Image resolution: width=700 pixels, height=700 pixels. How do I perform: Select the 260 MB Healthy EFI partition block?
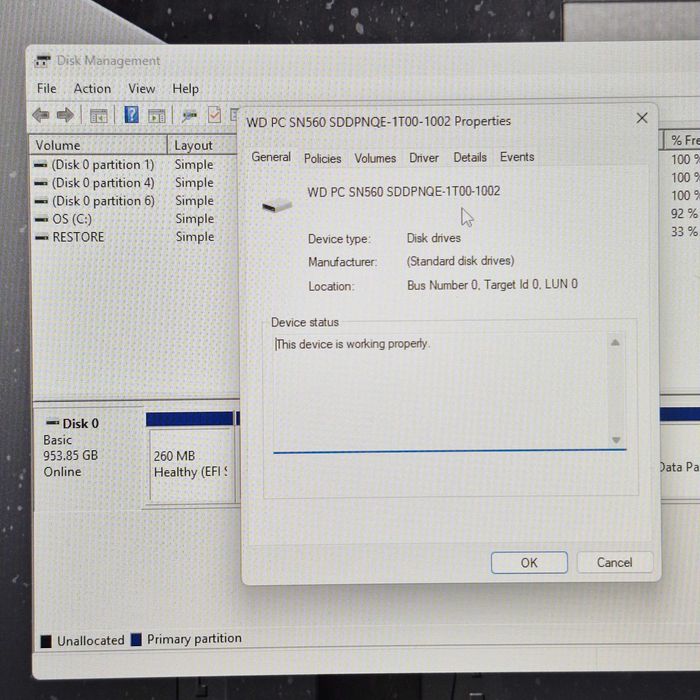(191, 465)
